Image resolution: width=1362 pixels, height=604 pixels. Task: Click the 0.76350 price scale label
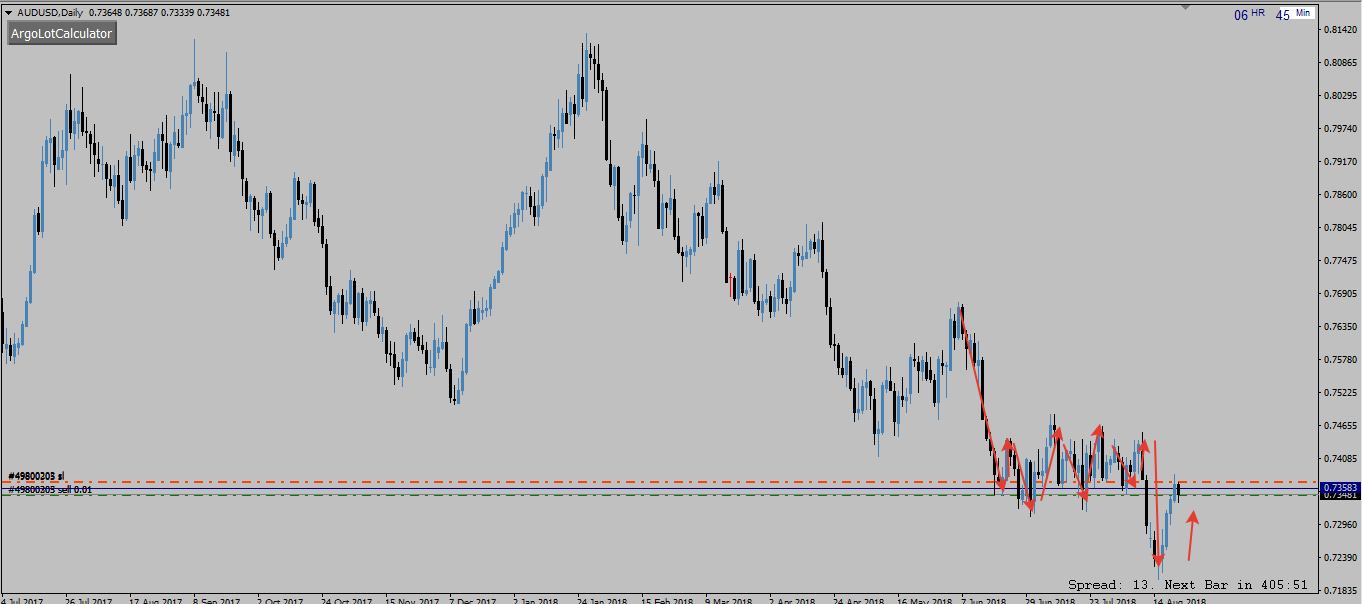(x=1340, y=327)
